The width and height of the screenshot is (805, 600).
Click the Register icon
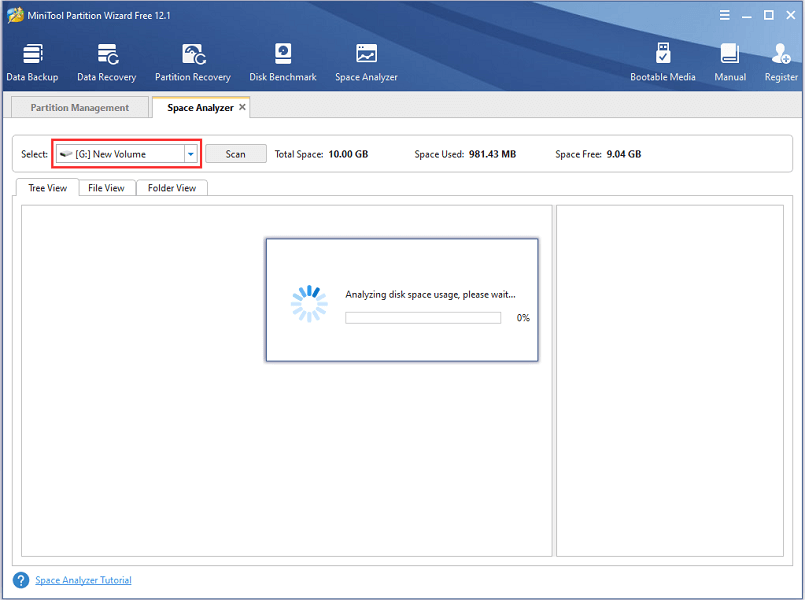[x=780, y=58]
